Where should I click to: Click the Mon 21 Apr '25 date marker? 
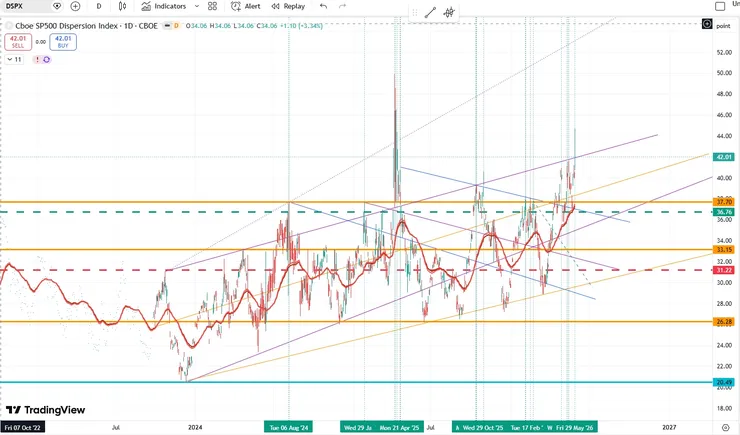pyautogui.click(x=399, y=427)
